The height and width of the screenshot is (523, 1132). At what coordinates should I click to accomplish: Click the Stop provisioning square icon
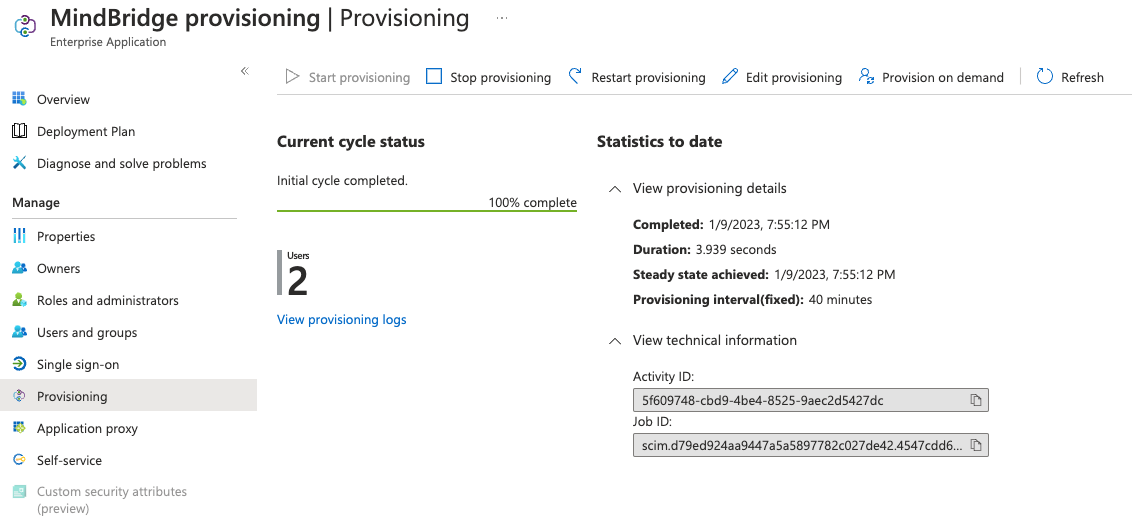pos(434,77)
